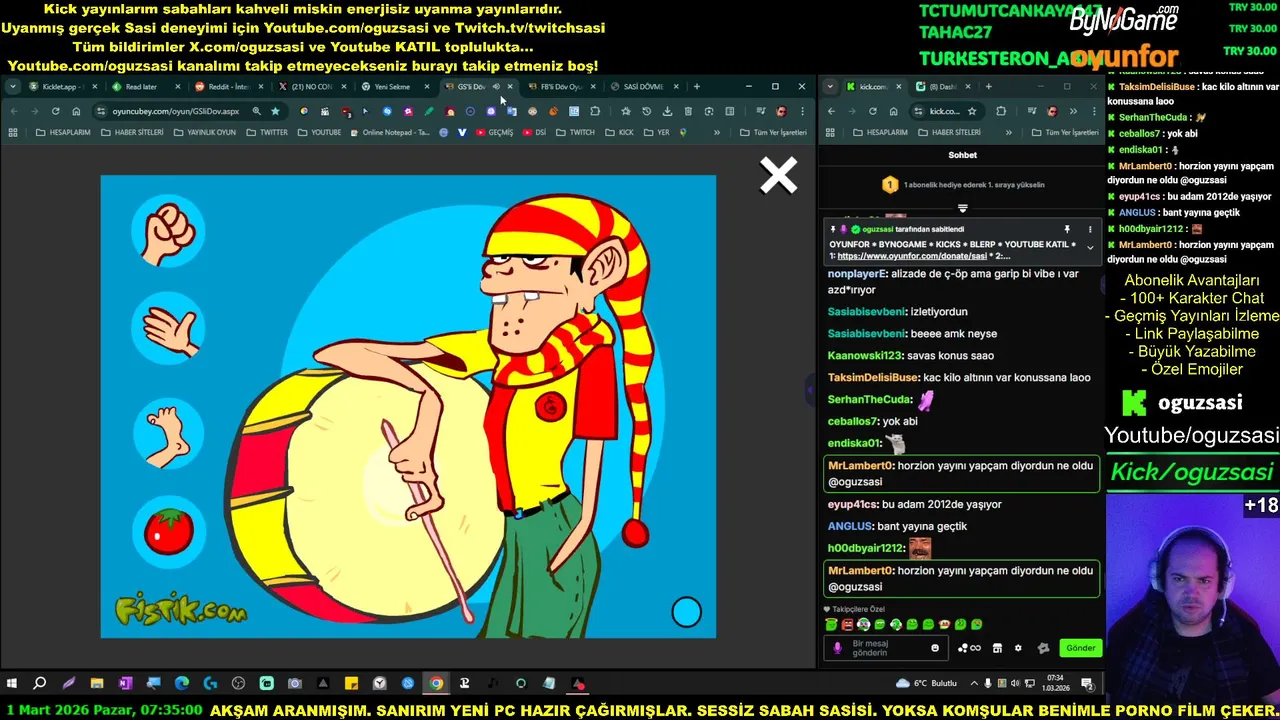Open the oyunfor.com donate link
The width and height of the screenshot is (1280, 720).
click(912, 256)
